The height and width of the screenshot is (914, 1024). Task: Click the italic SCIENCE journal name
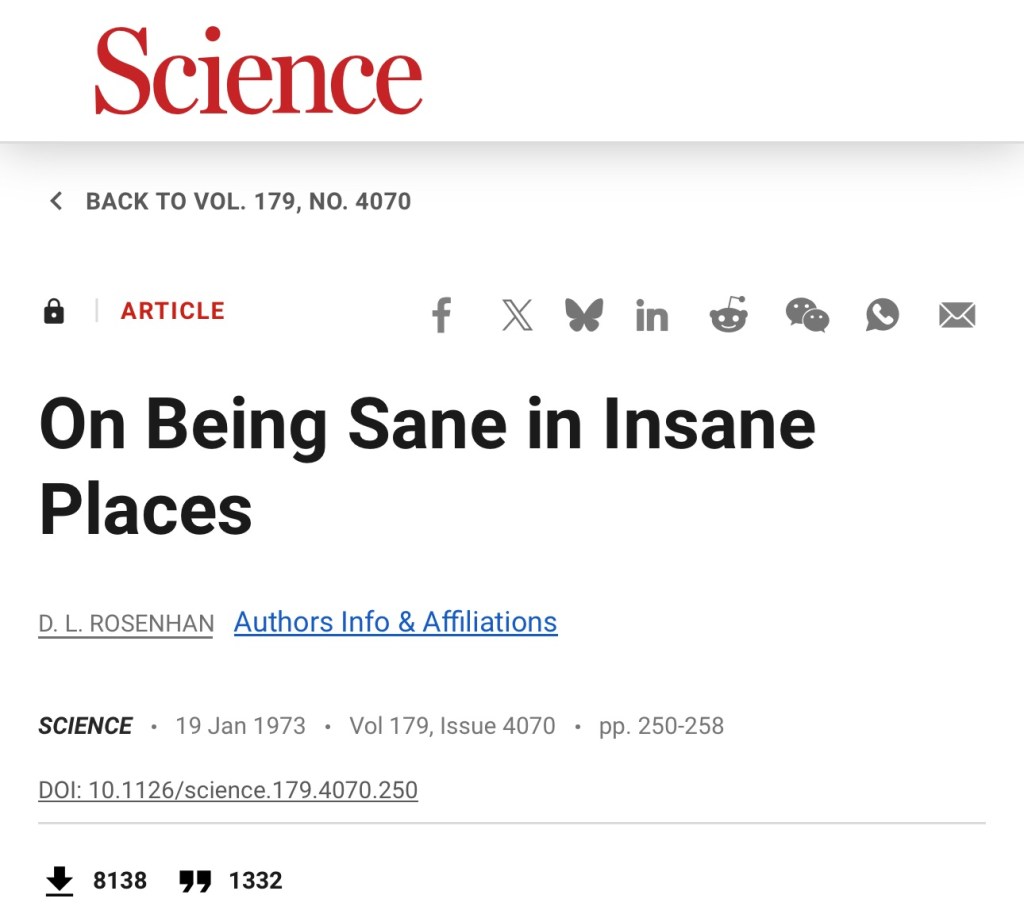(x=85, y=726)
